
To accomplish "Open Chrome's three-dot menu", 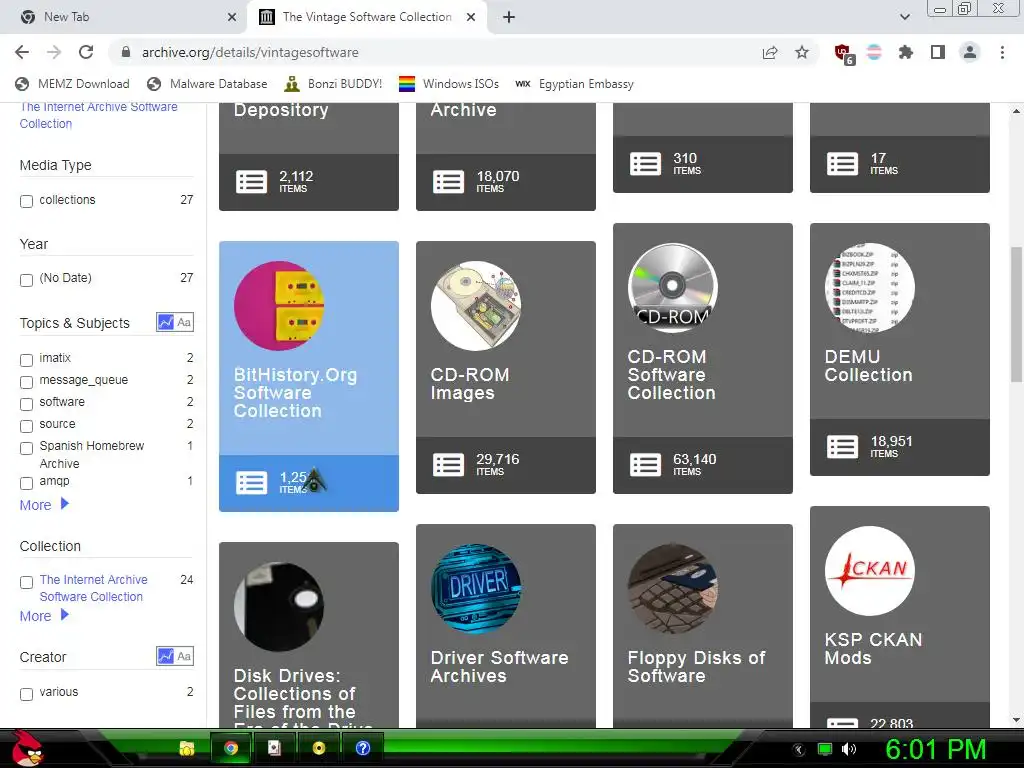I will (x=1002, y=52).
